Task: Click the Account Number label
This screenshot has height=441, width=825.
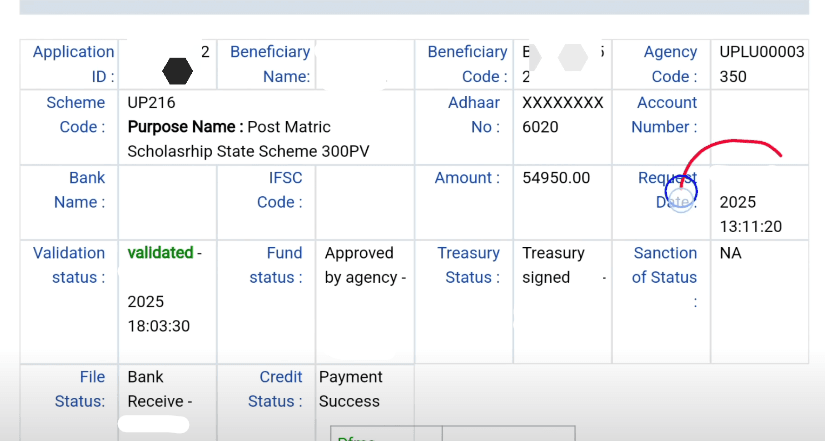Action: (666, 115)
